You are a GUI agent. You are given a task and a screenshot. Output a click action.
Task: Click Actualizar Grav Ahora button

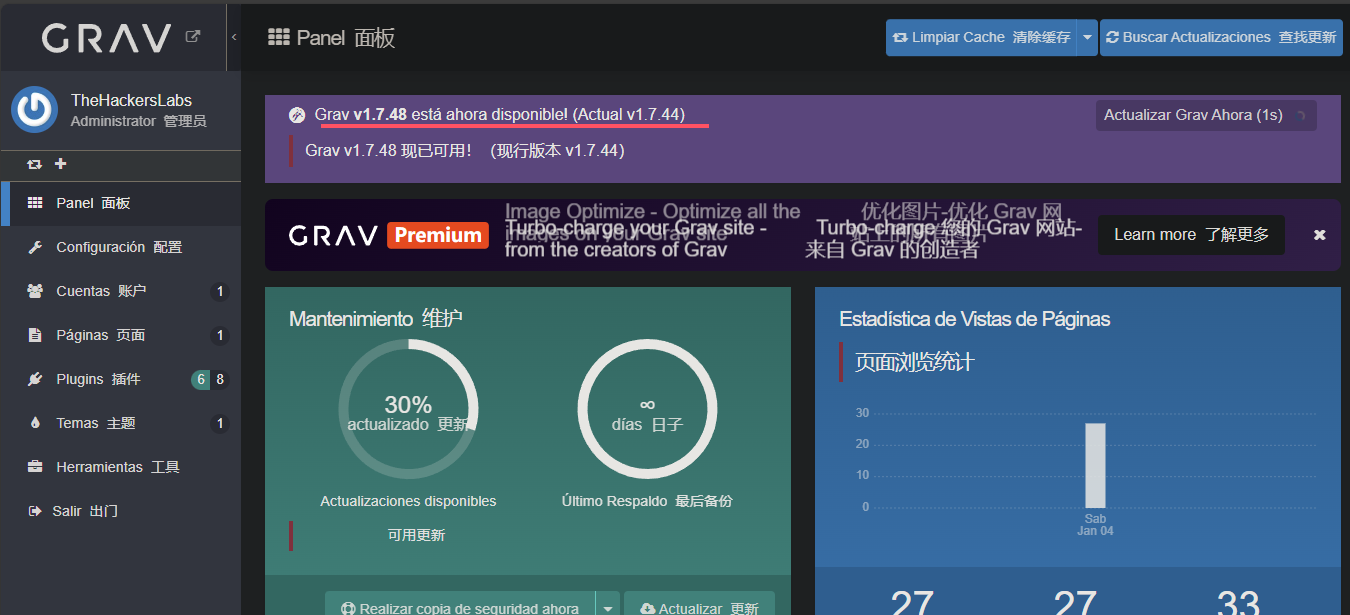[x=1205, y=115]
